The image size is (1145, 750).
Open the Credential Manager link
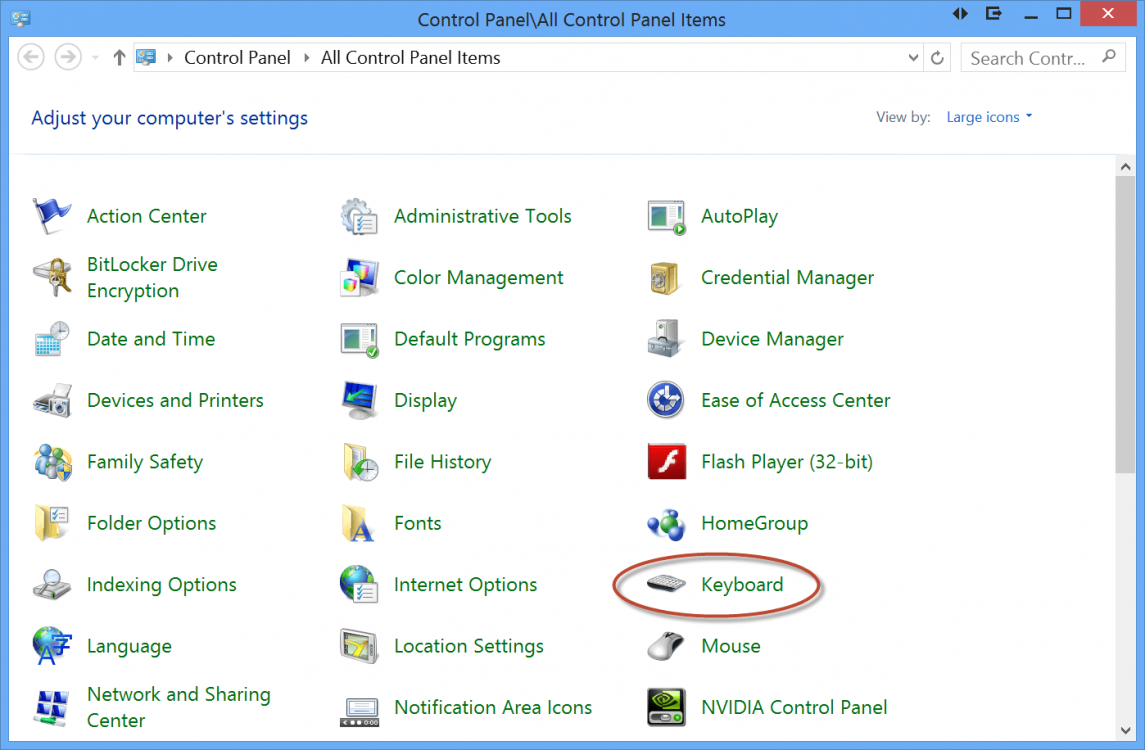tap(787, 278)
